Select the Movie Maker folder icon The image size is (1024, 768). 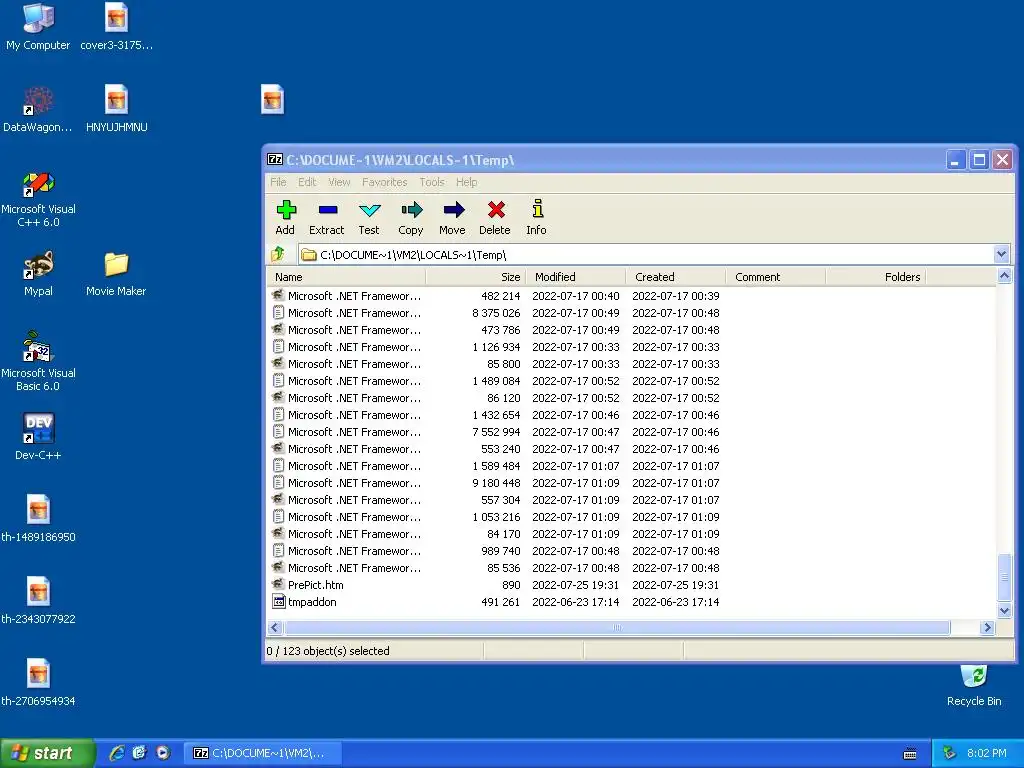pos(116,273)
